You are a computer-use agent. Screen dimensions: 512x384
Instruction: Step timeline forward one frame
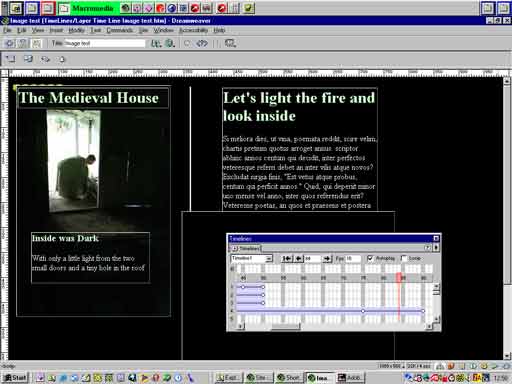coord(327,258)
